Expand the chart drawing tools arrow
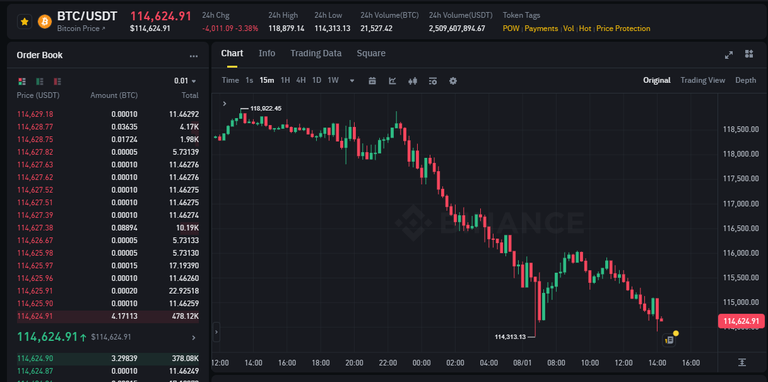Viewport: 768px width, 382px height. (x=224, y=103)
